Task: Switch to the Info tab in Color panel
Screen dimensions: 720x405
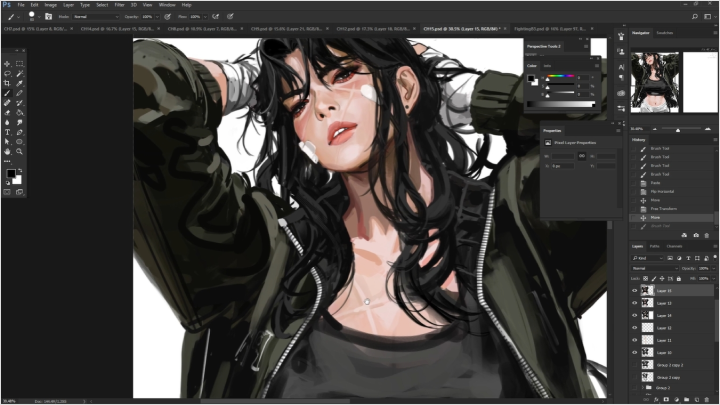Action: coord(547,66)
